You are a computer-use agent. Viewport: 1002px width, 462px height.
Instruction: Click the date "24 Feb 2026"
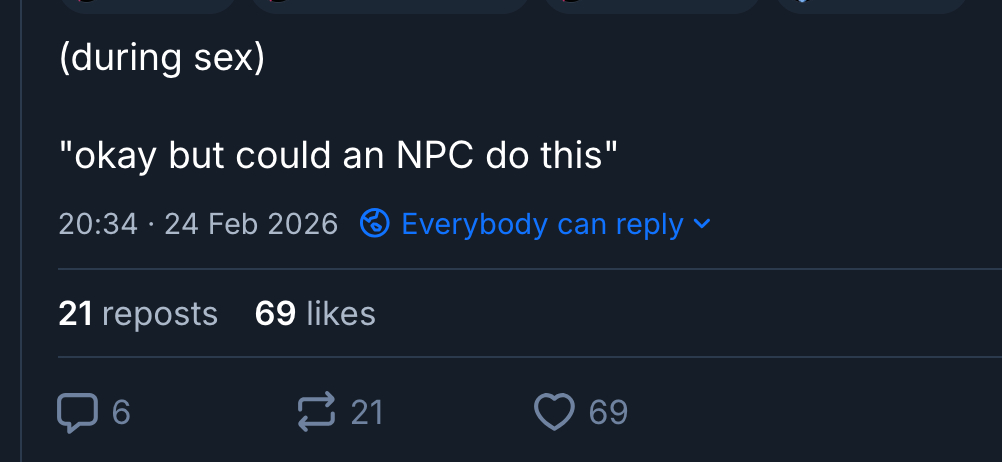(x=251, y=223)
